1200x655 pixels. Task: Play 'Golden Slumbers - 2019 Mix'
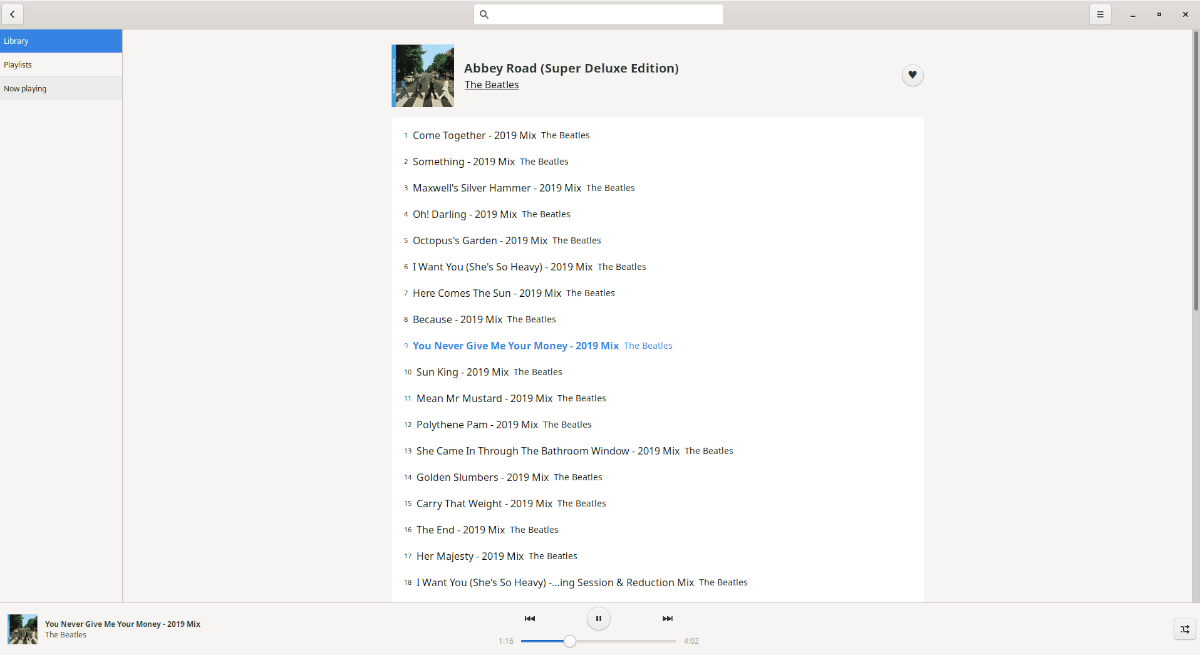point(657,477)
